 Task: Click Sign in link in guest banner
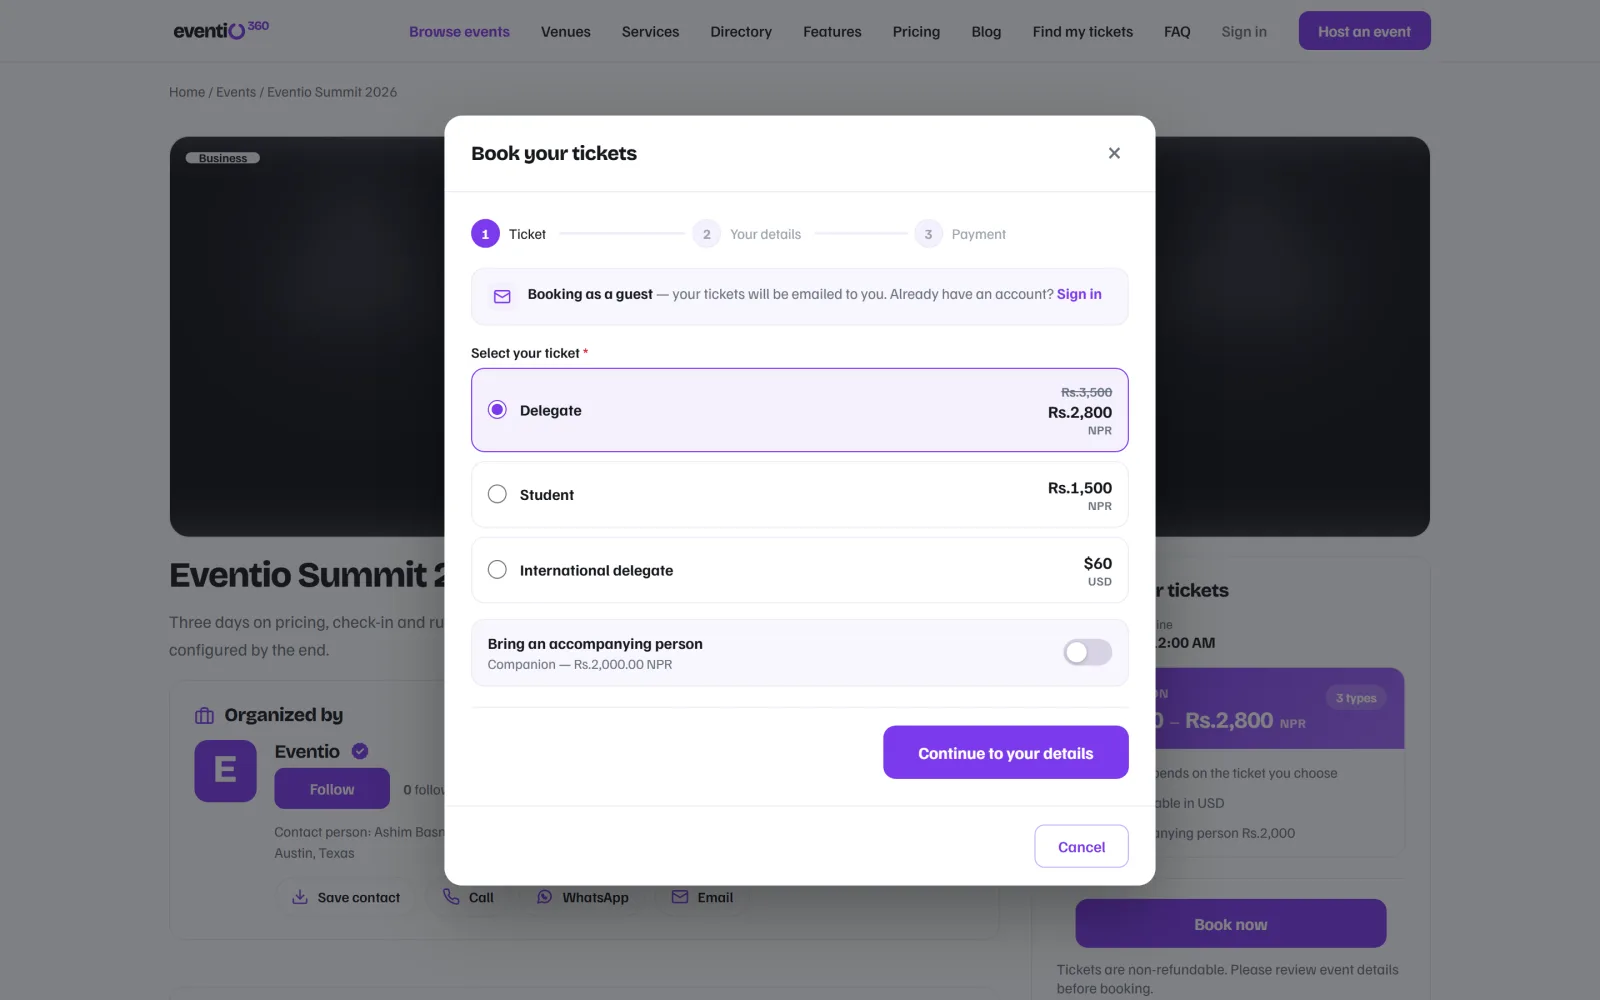coord(1079,294)
